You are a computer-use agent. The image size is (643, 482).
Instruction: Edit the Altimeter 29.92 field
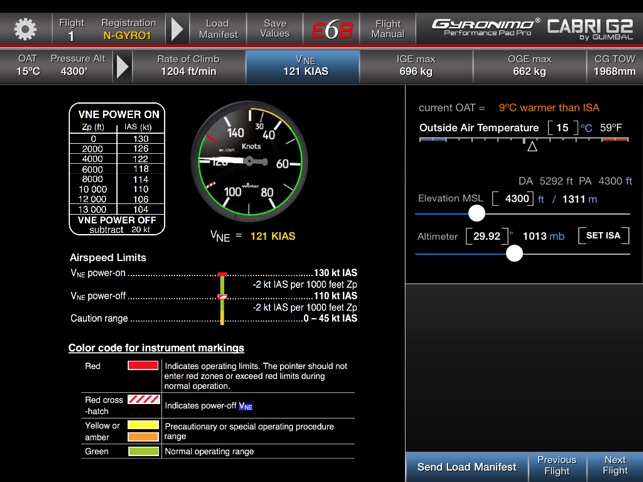(x=487, y=236)
